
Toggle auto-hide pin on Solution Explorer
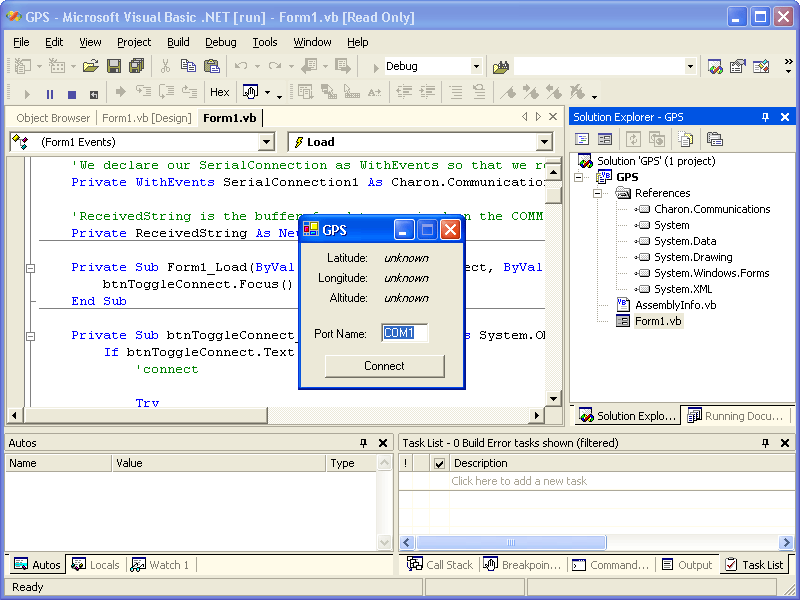766,117
